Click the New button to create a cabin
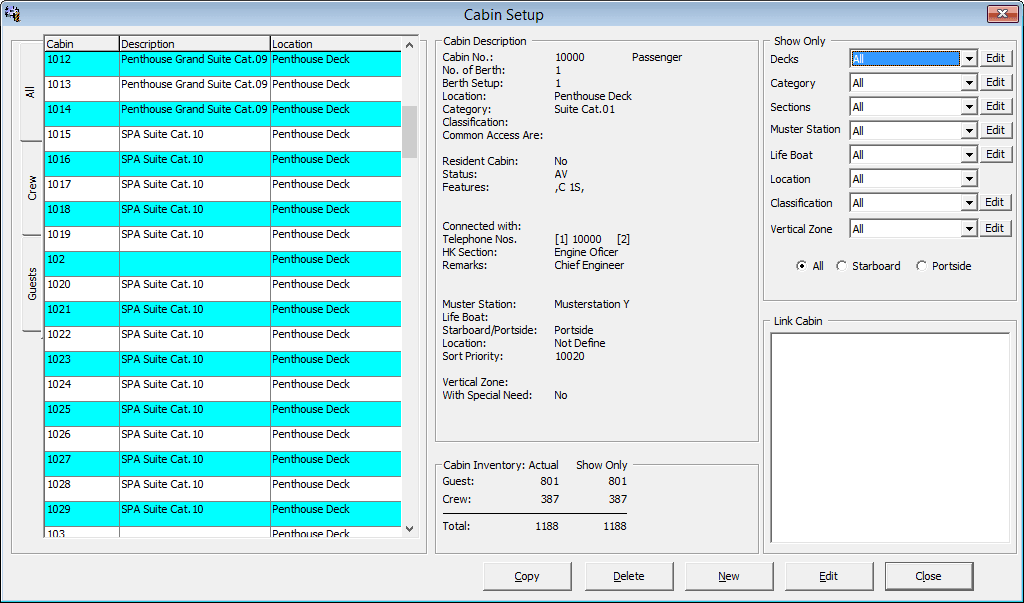 point(728,576)
